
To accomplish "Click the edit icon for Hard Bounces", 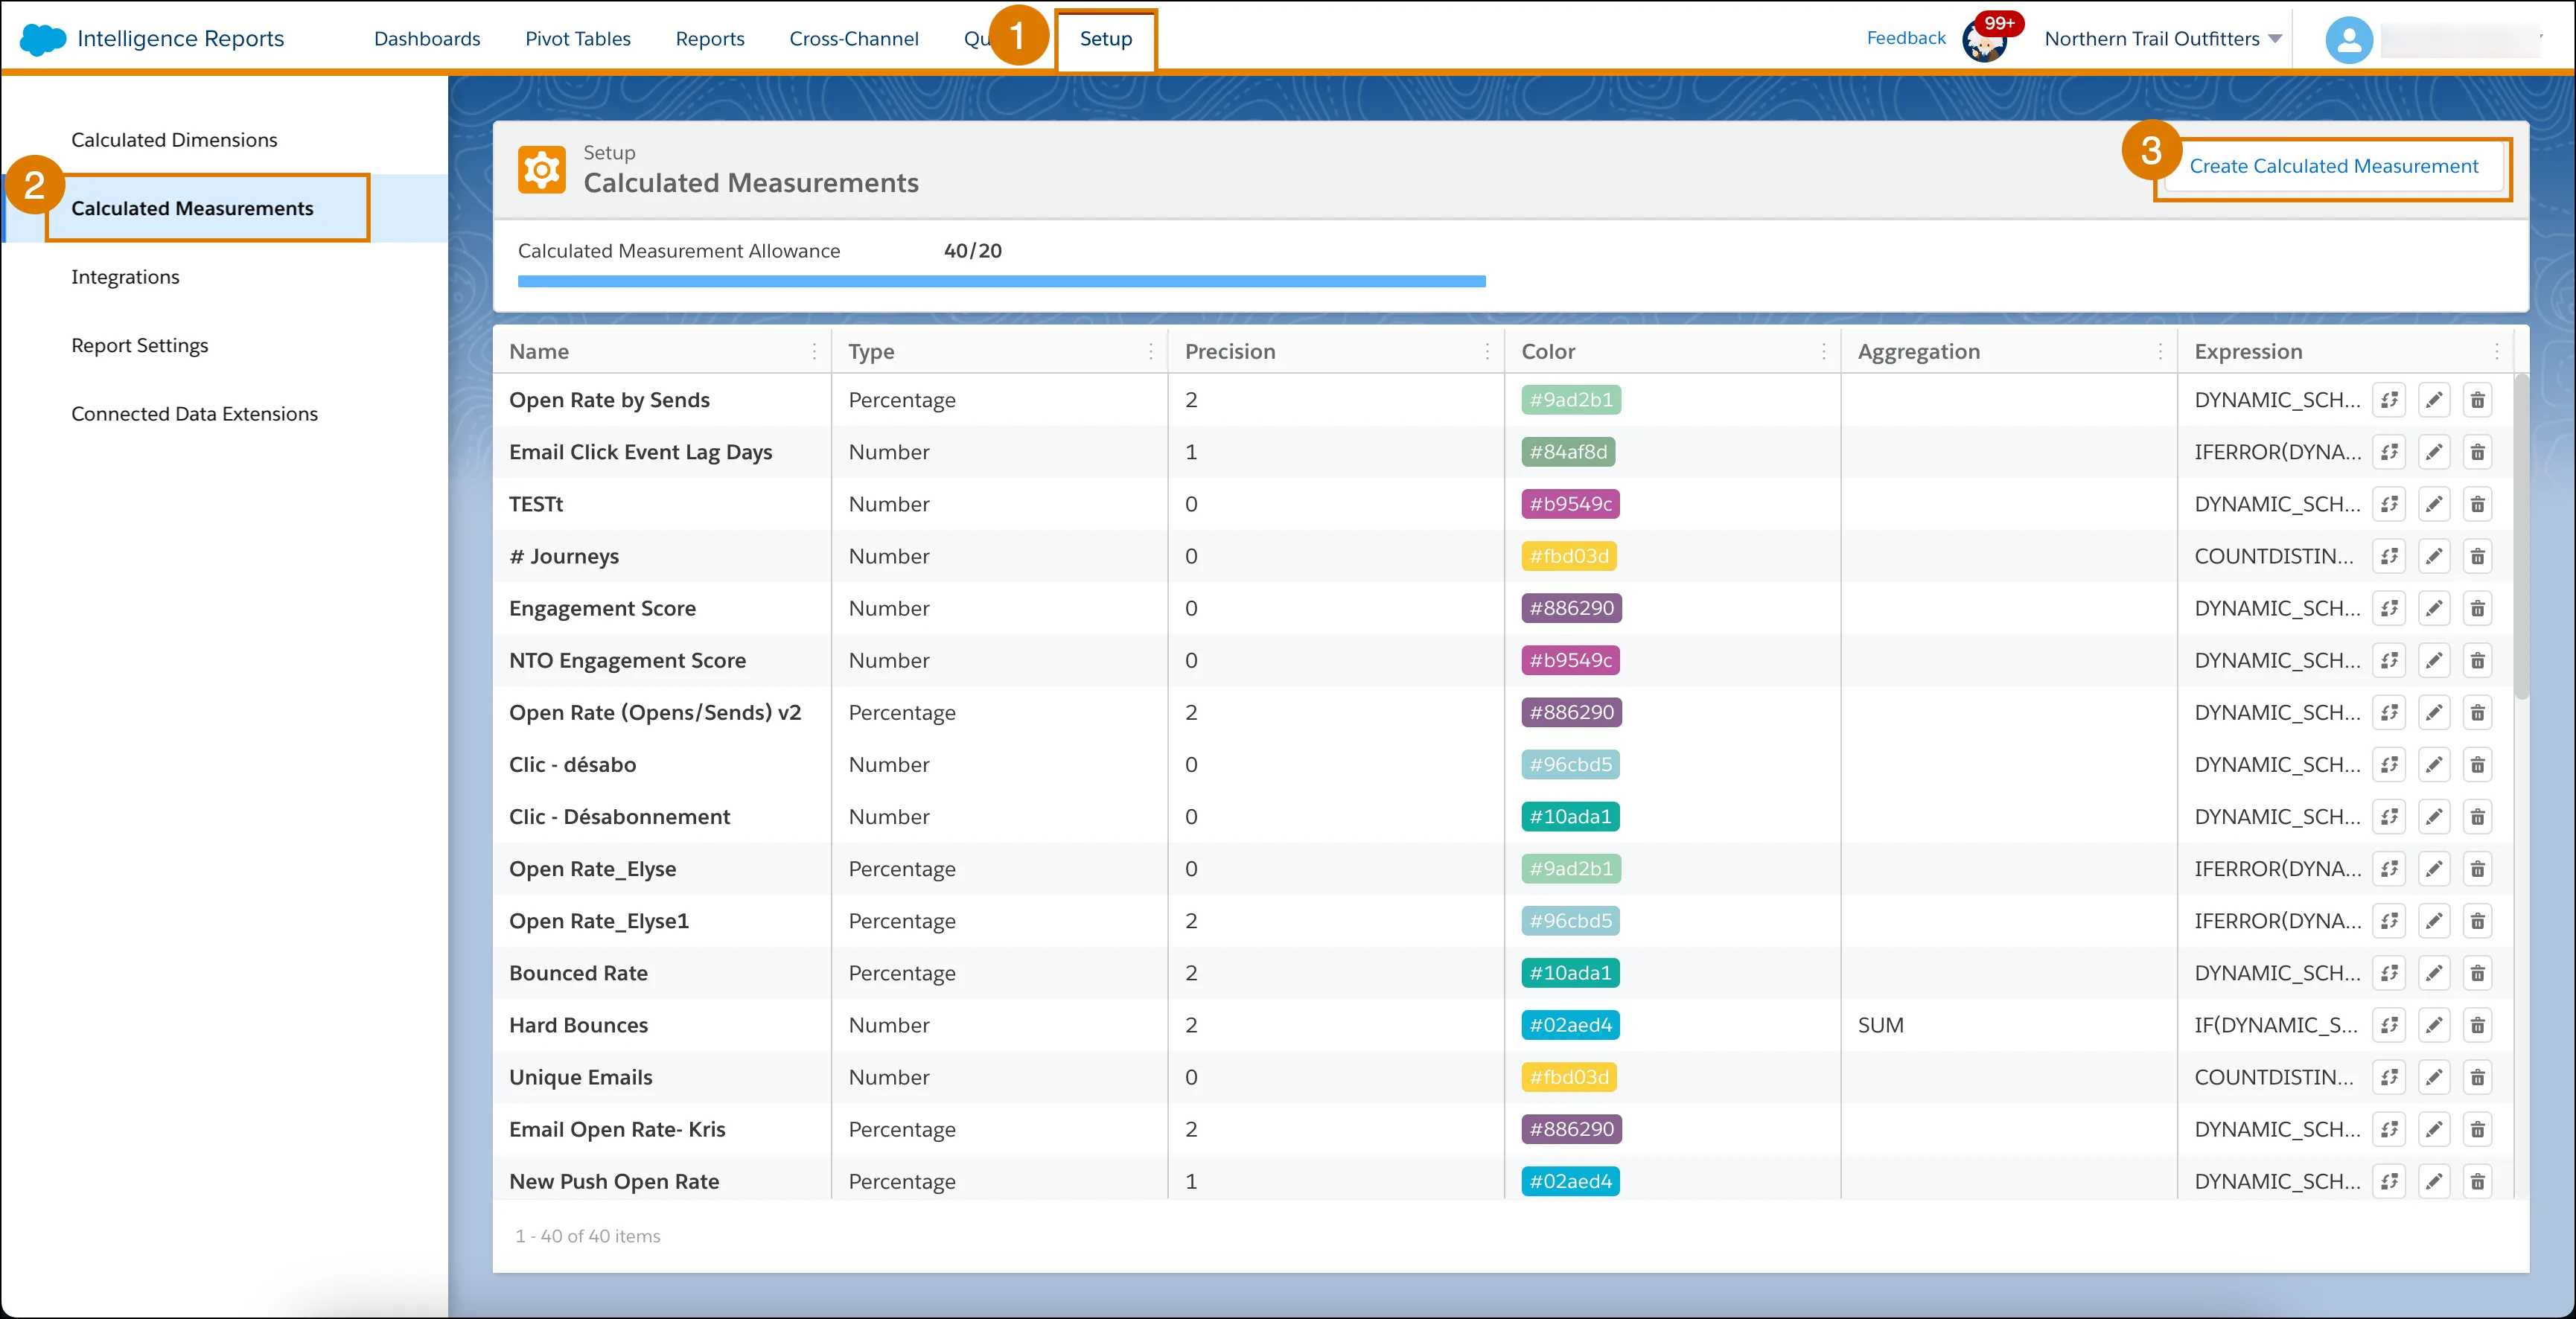I will pos(2433,1024).
